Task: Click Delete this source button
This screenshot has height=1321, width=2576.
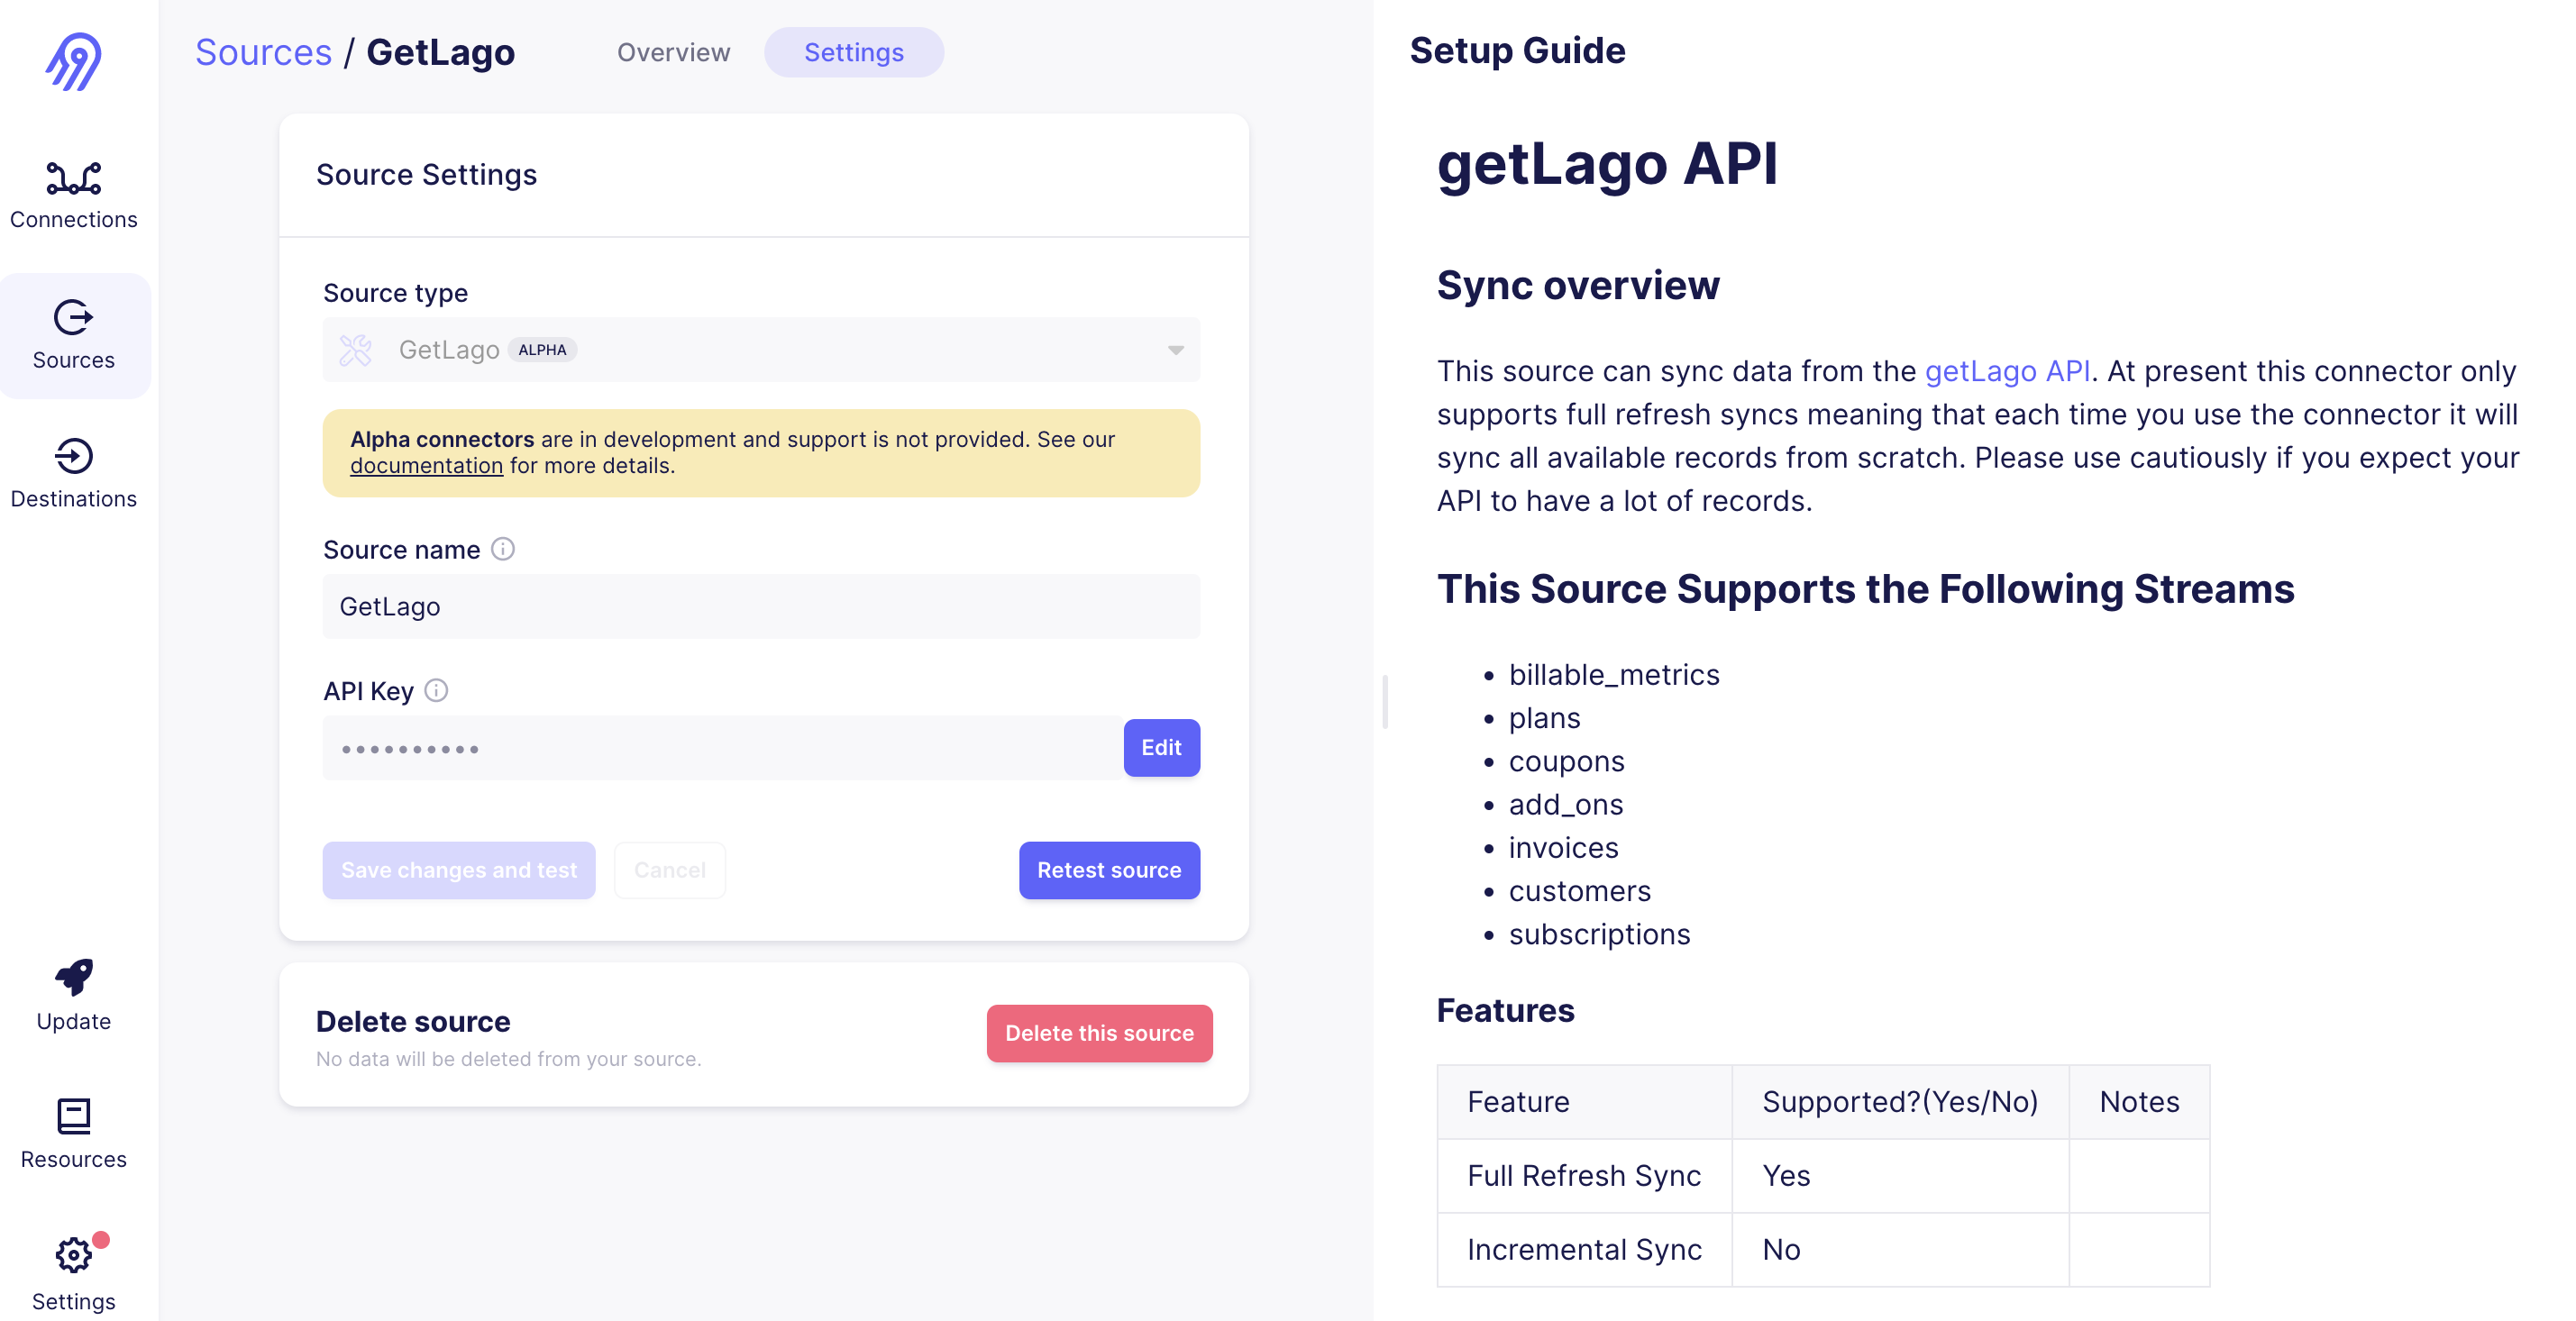Action: [x=1099, y=1033]
